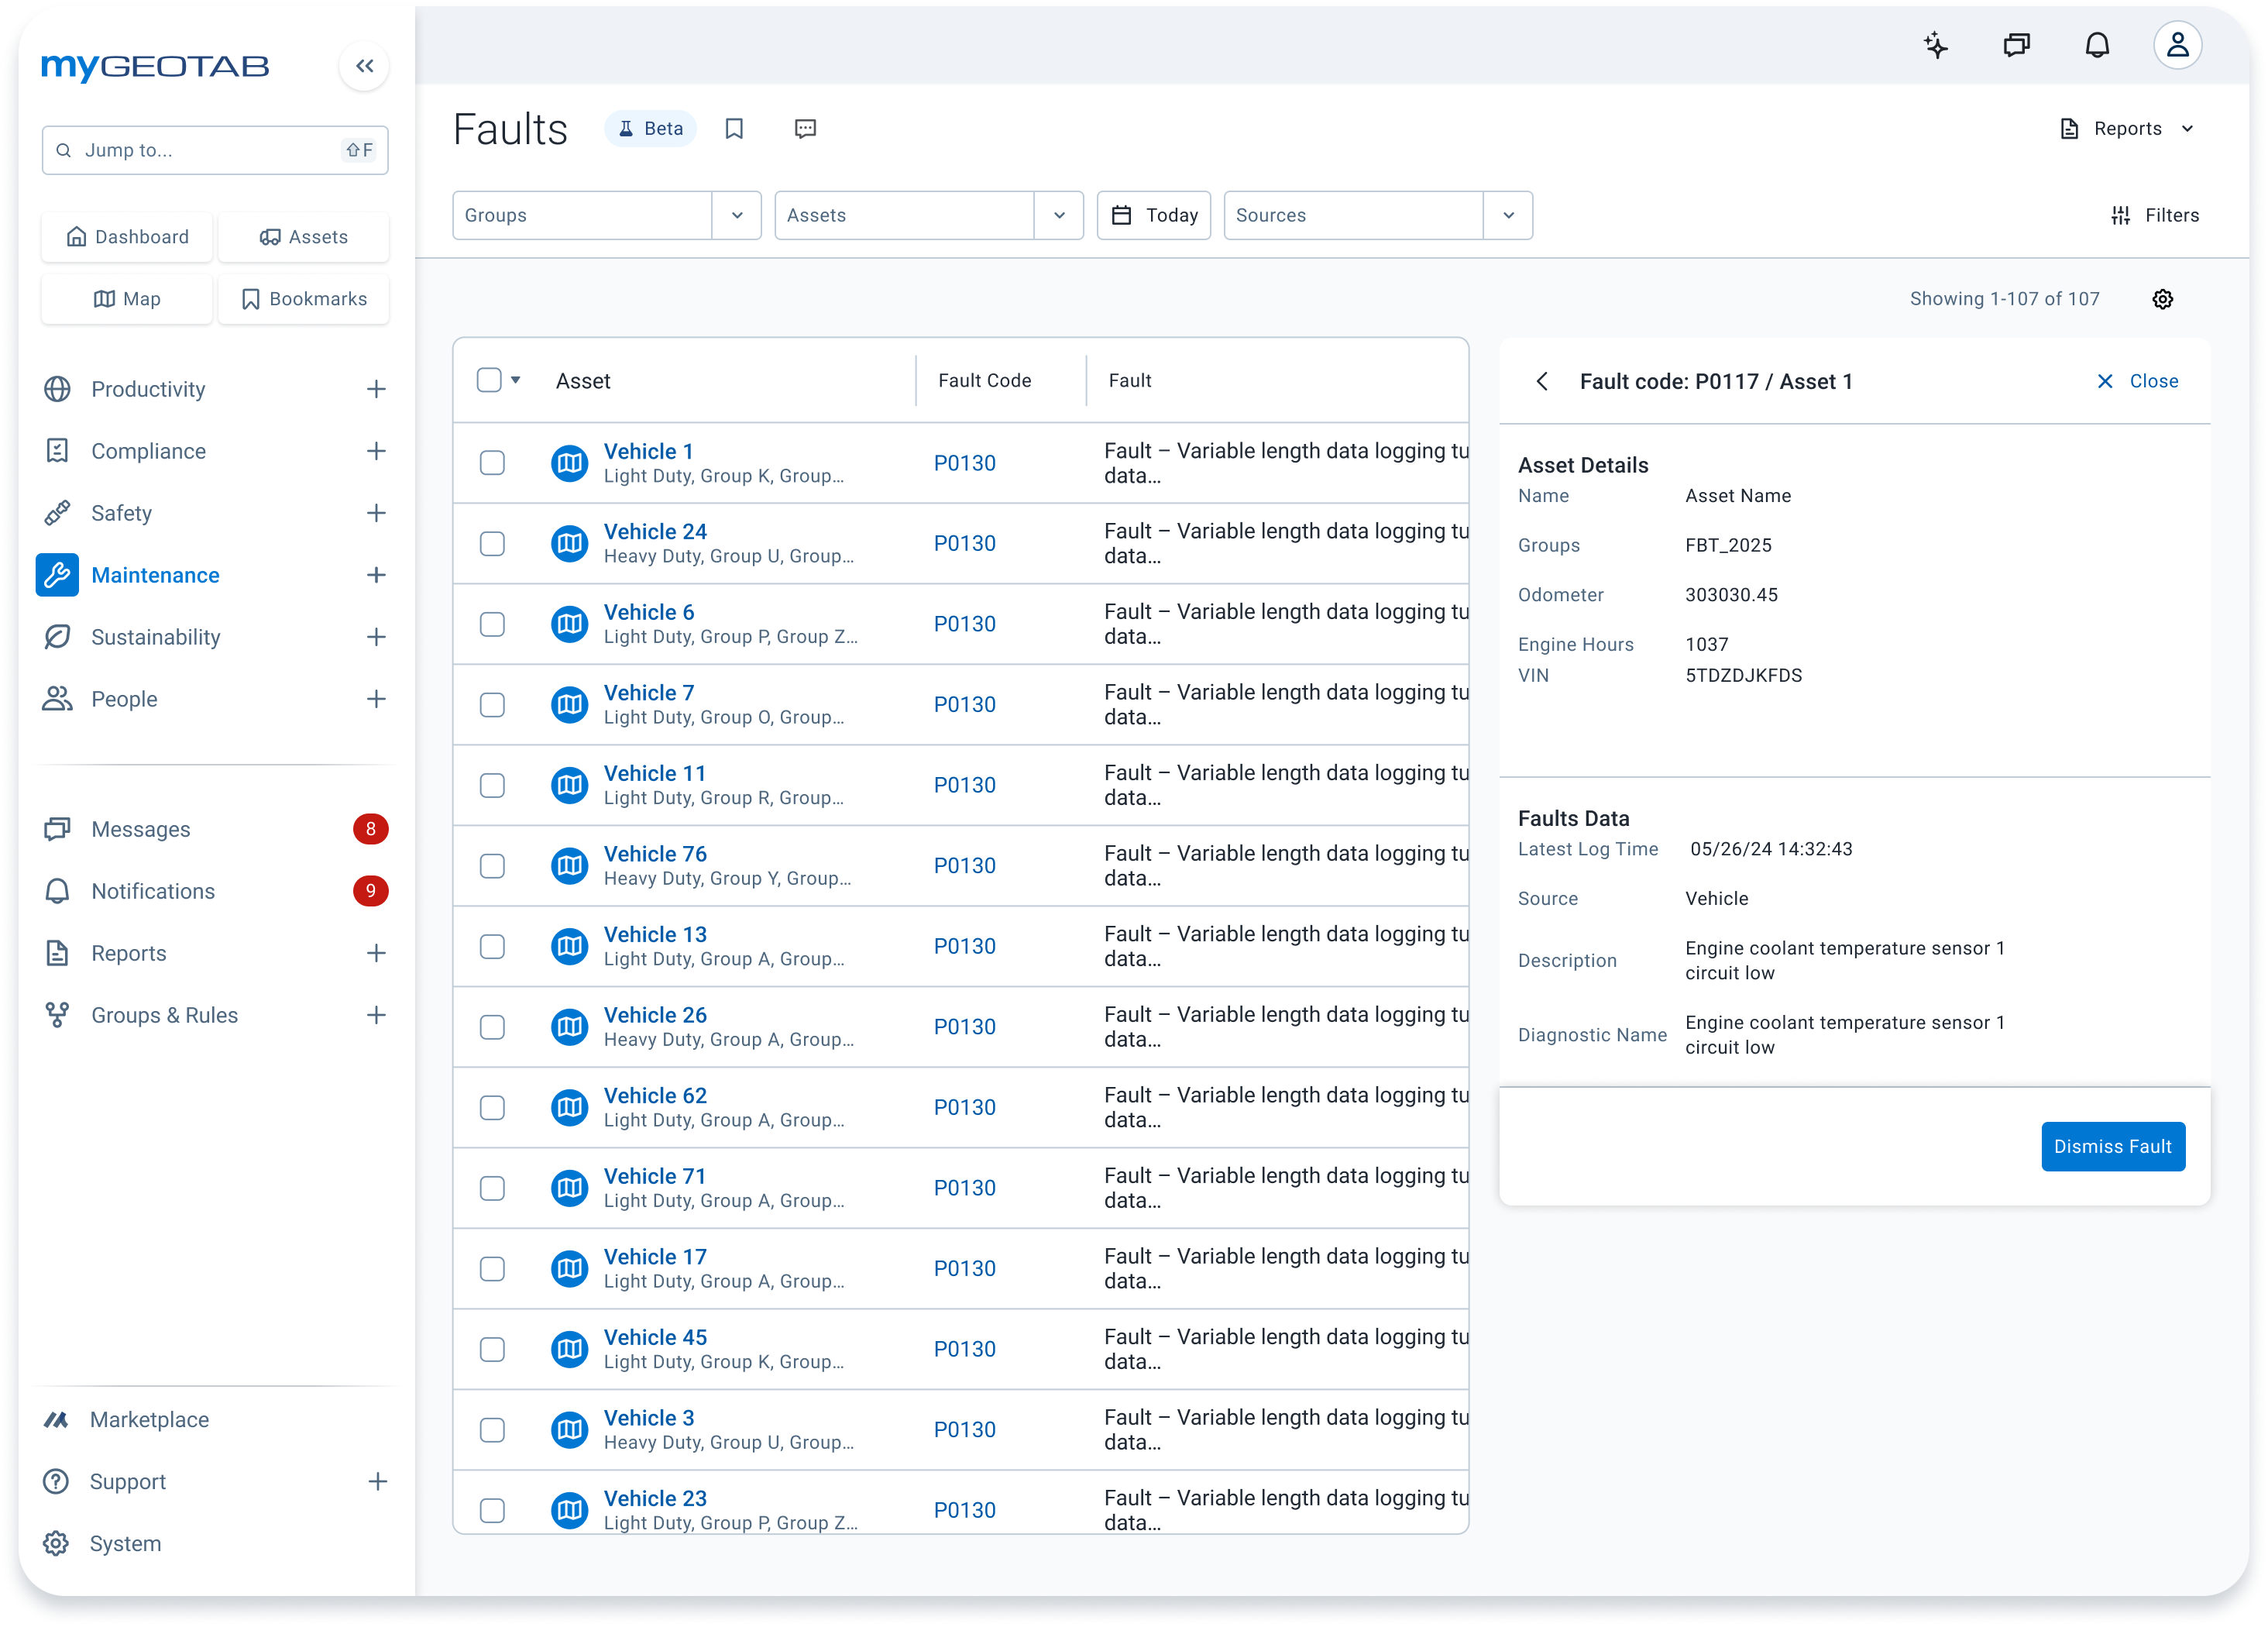The width and height of the screenshot is (2268, 1627).
Task: Pick the Today date button
Action: pos(1153,215)
